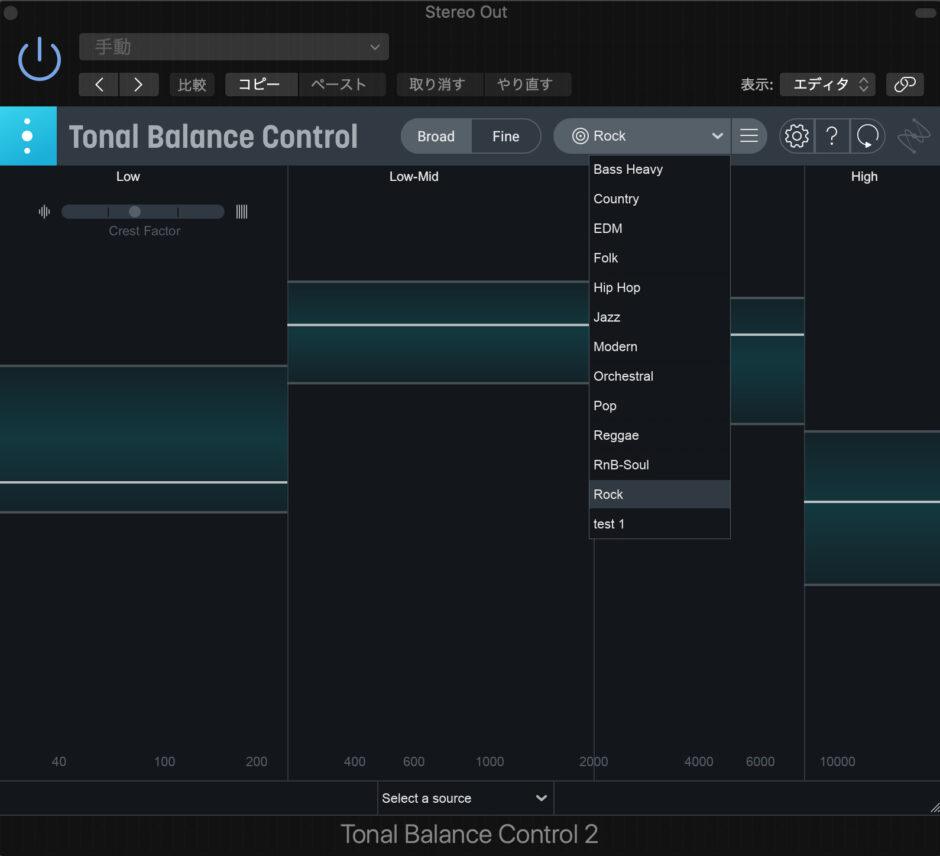The image size is (940, 856).
Task: Open the Select a source dropdown
Action: click(464, 798)
